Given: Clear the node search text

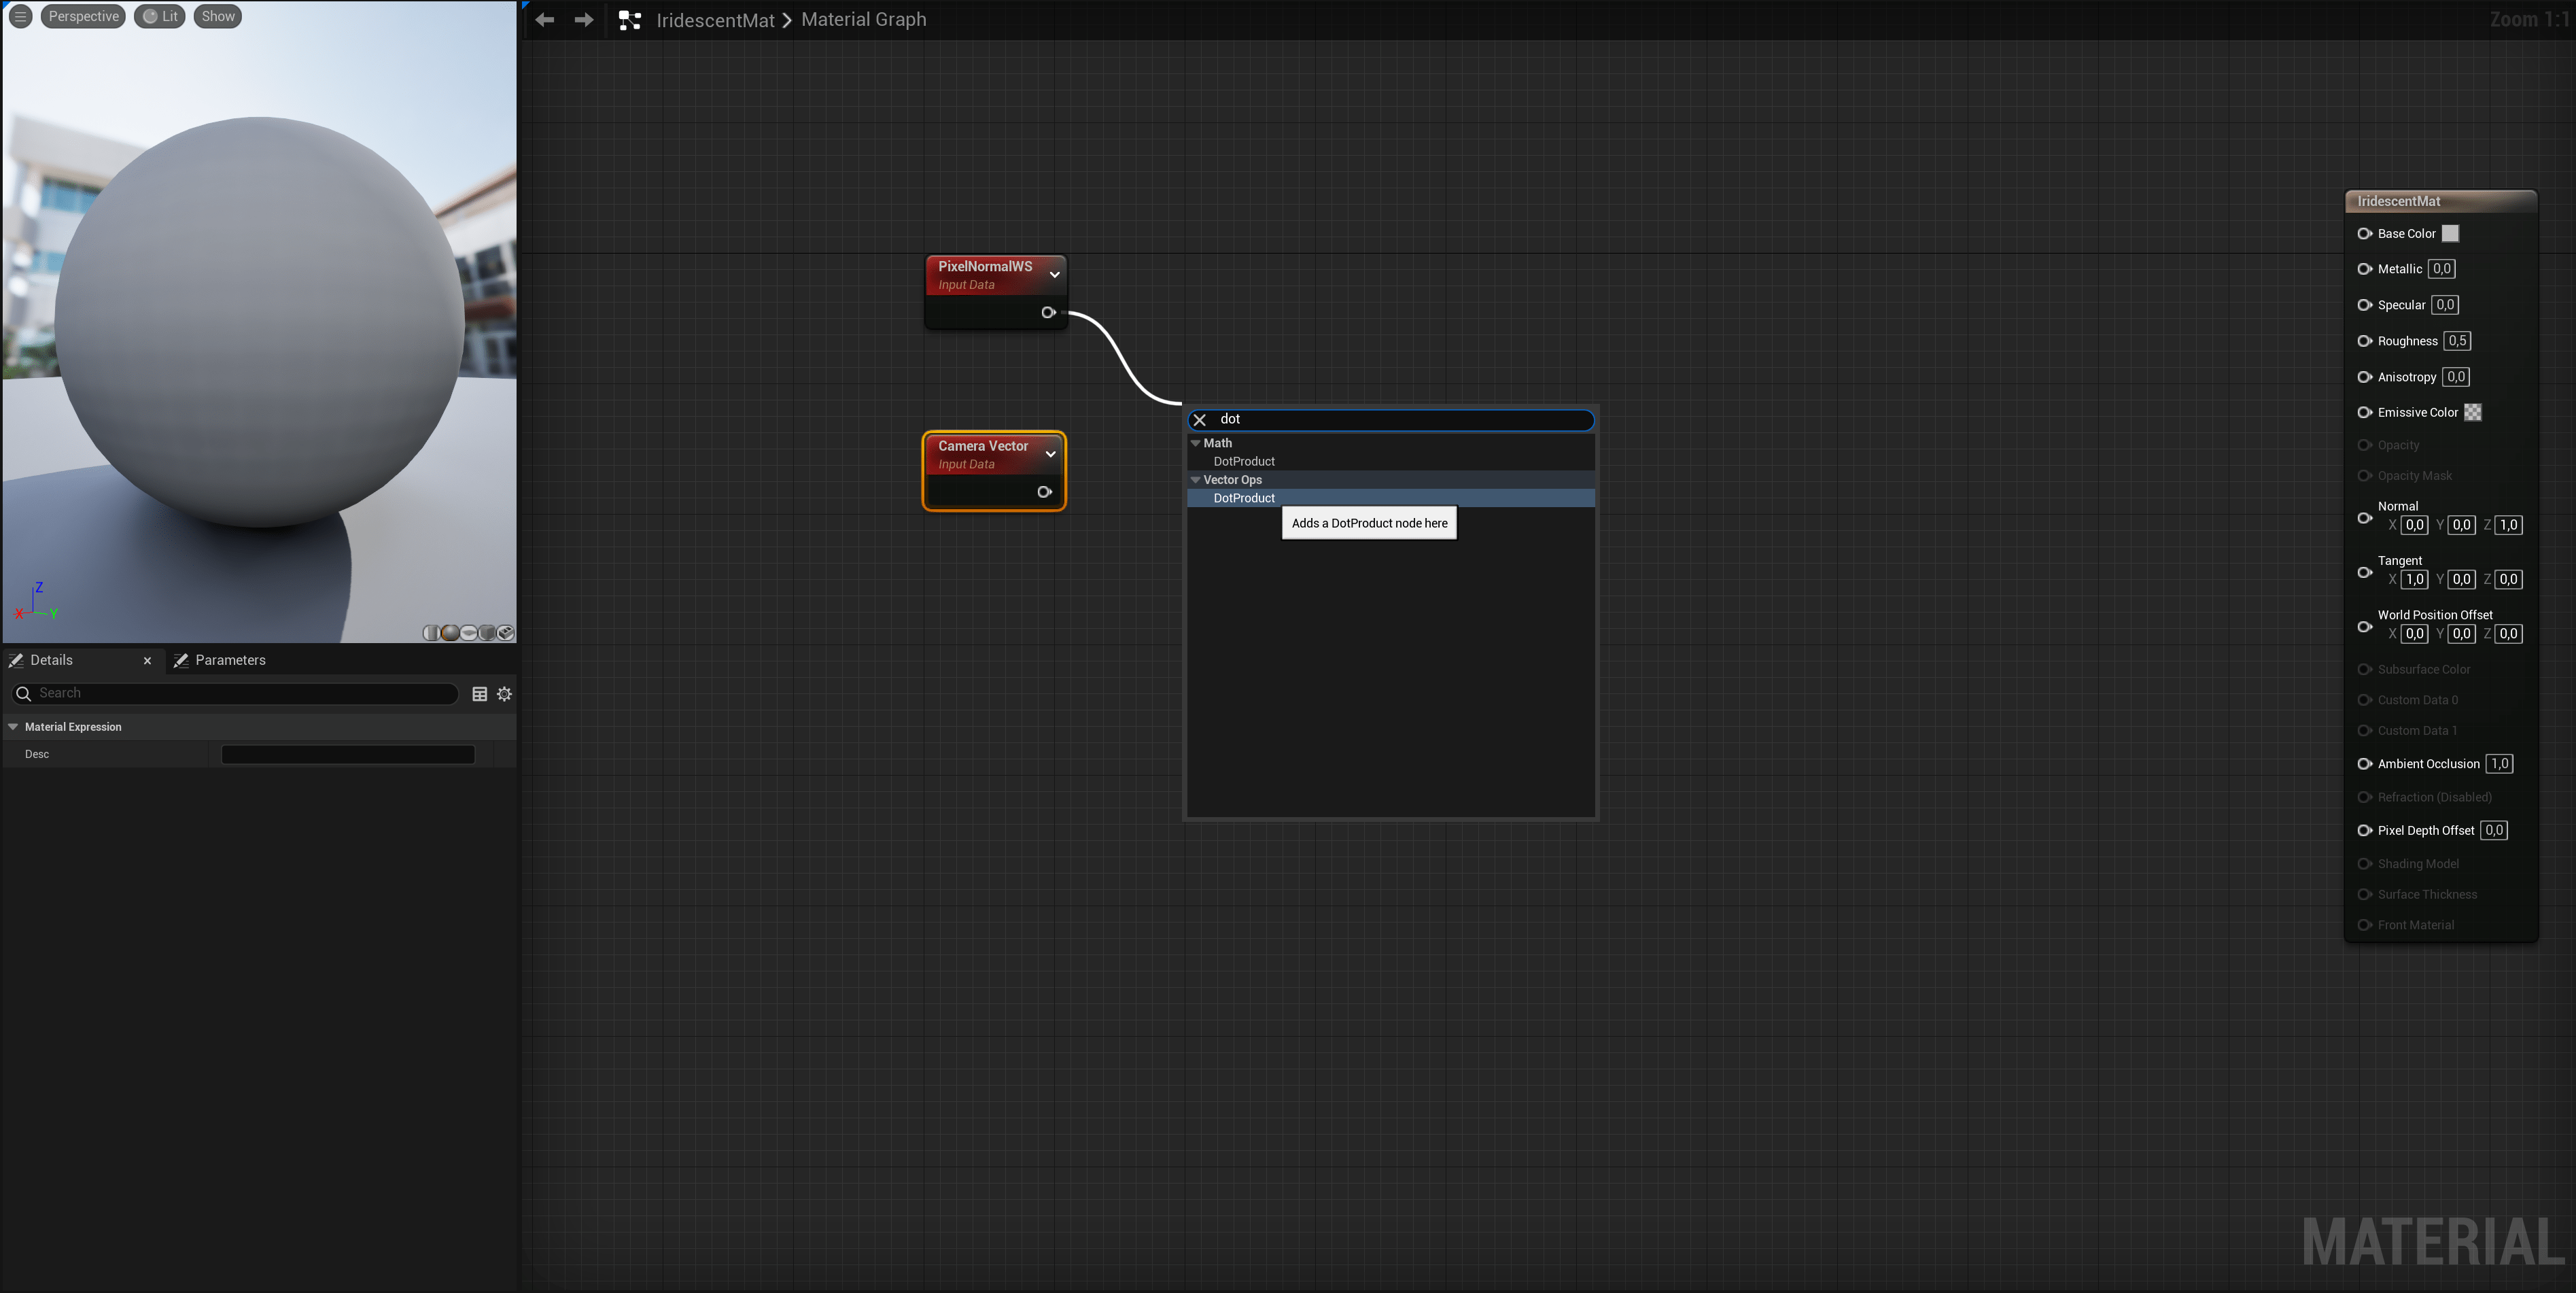Looking at the screenshot, I should pyautogui.click(x=1200, y=420).
